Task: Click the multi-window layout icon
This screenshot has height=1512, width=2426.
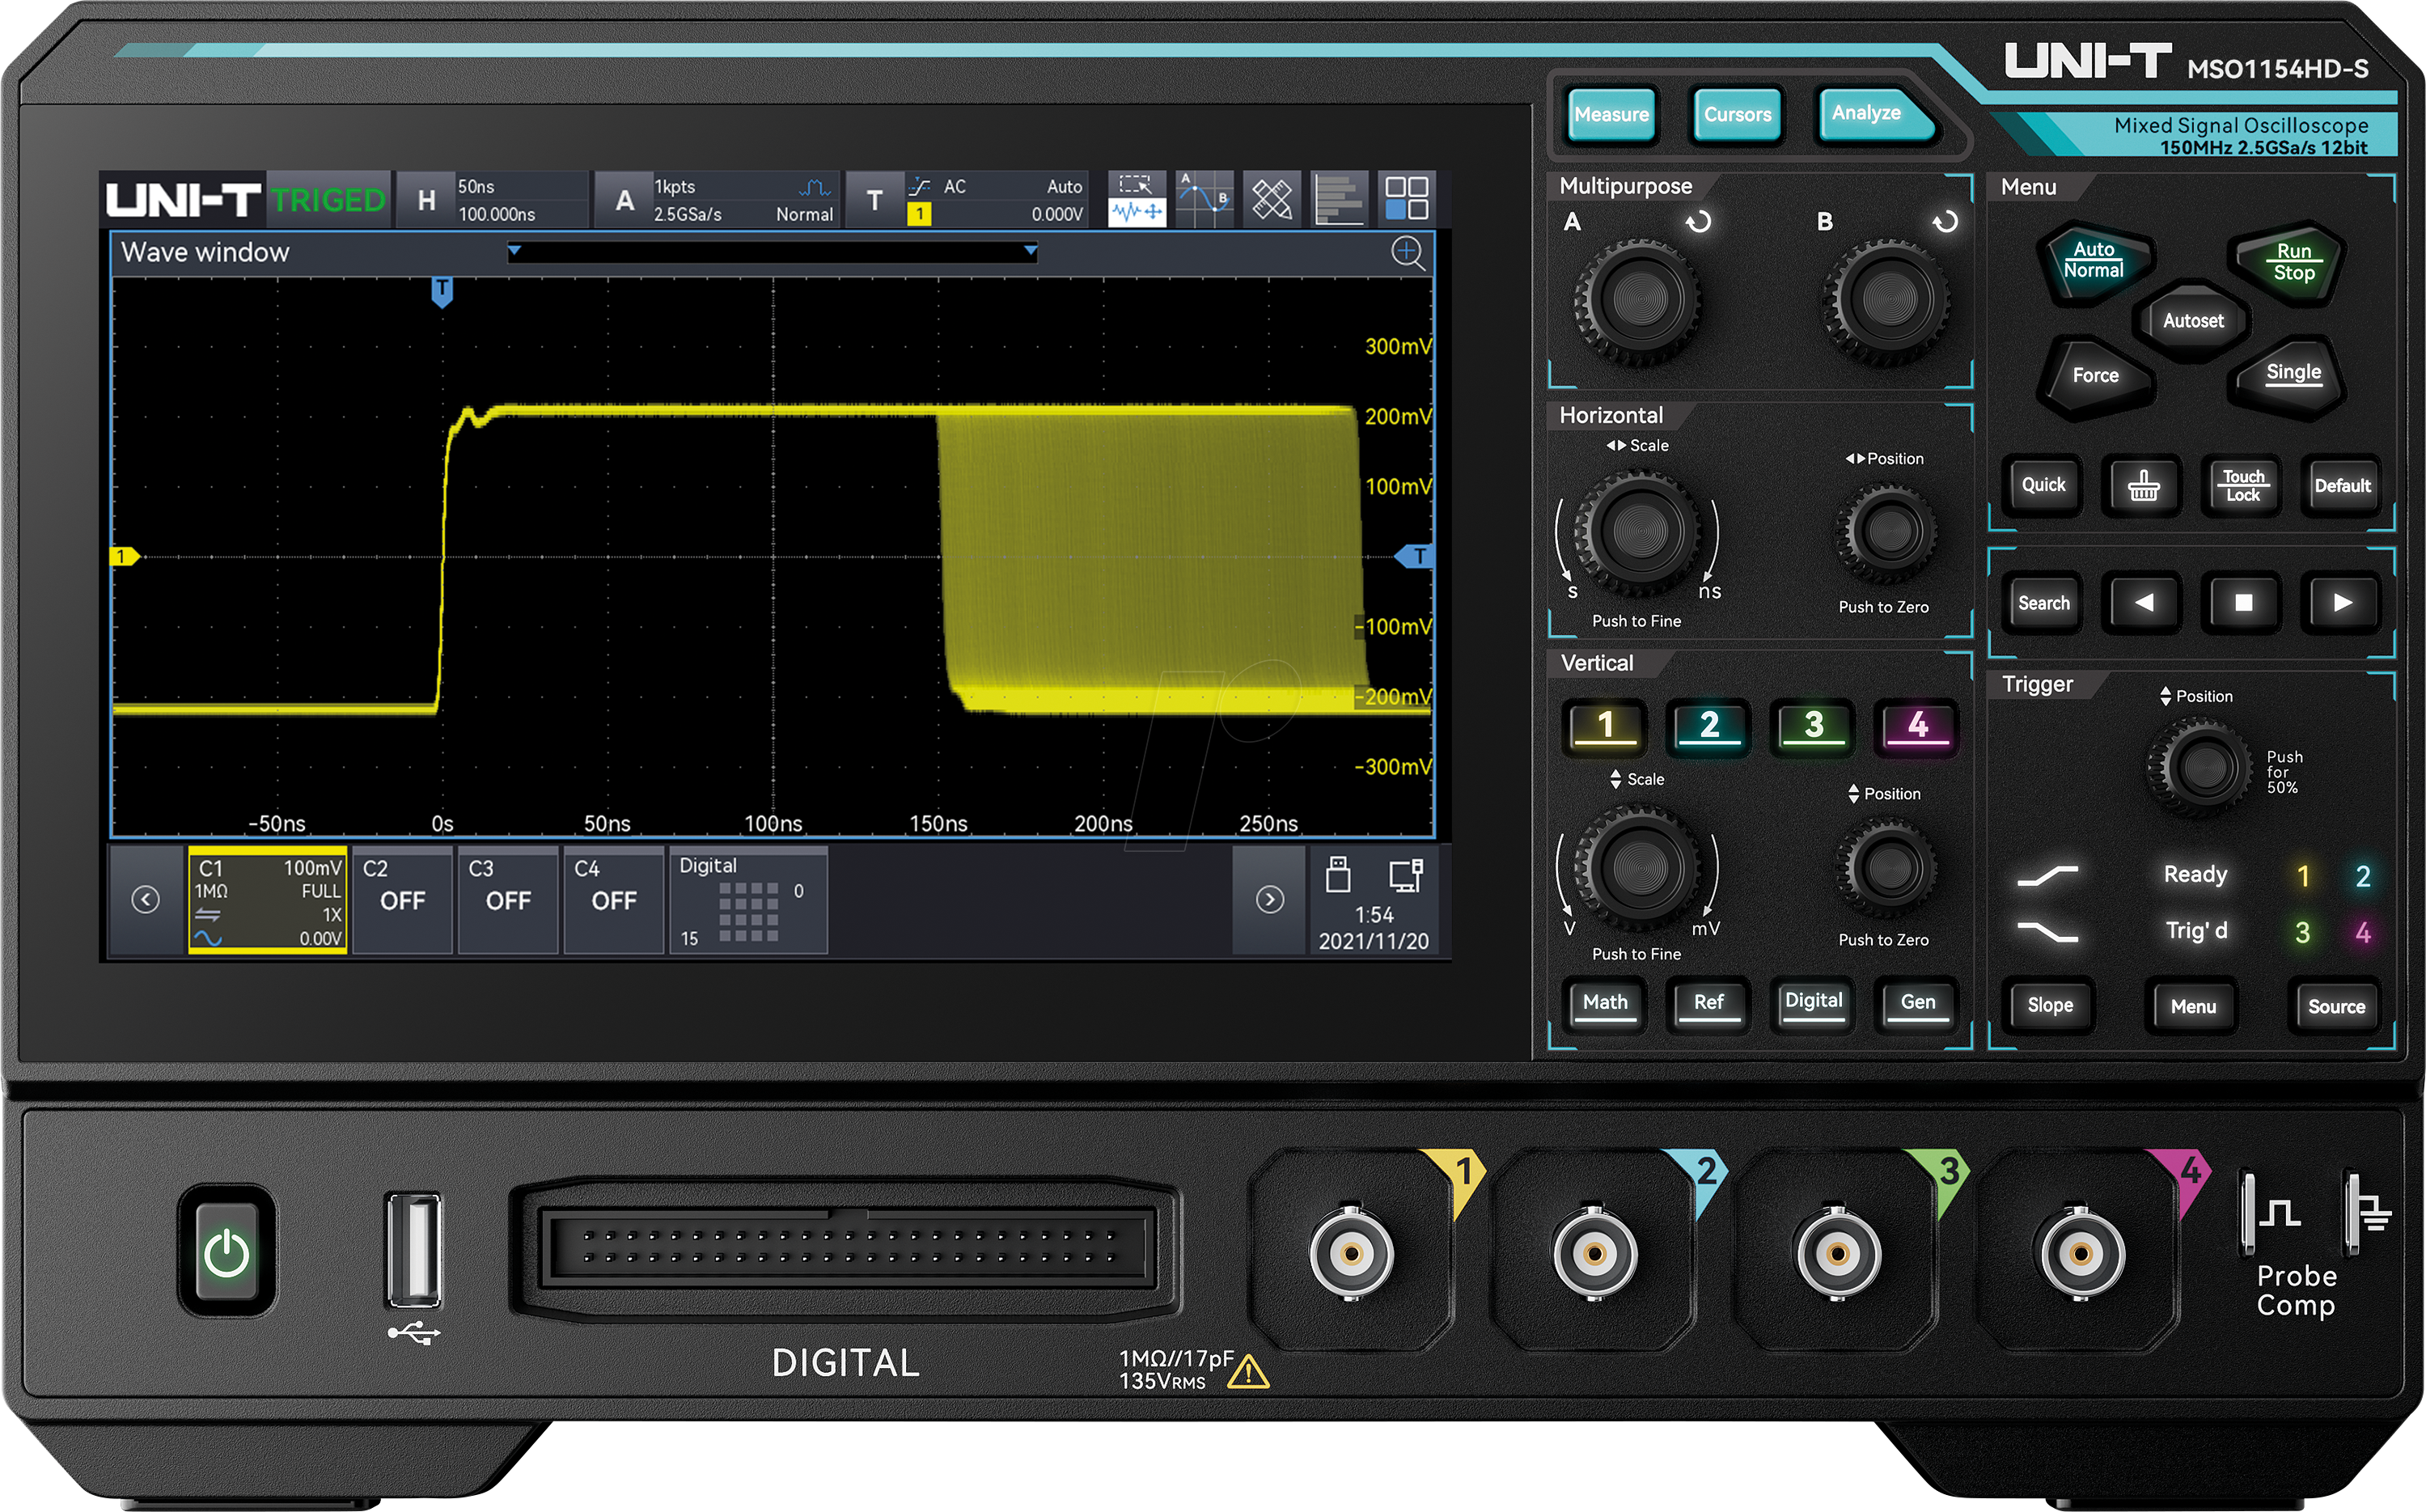Action: tap(1405, 199)
